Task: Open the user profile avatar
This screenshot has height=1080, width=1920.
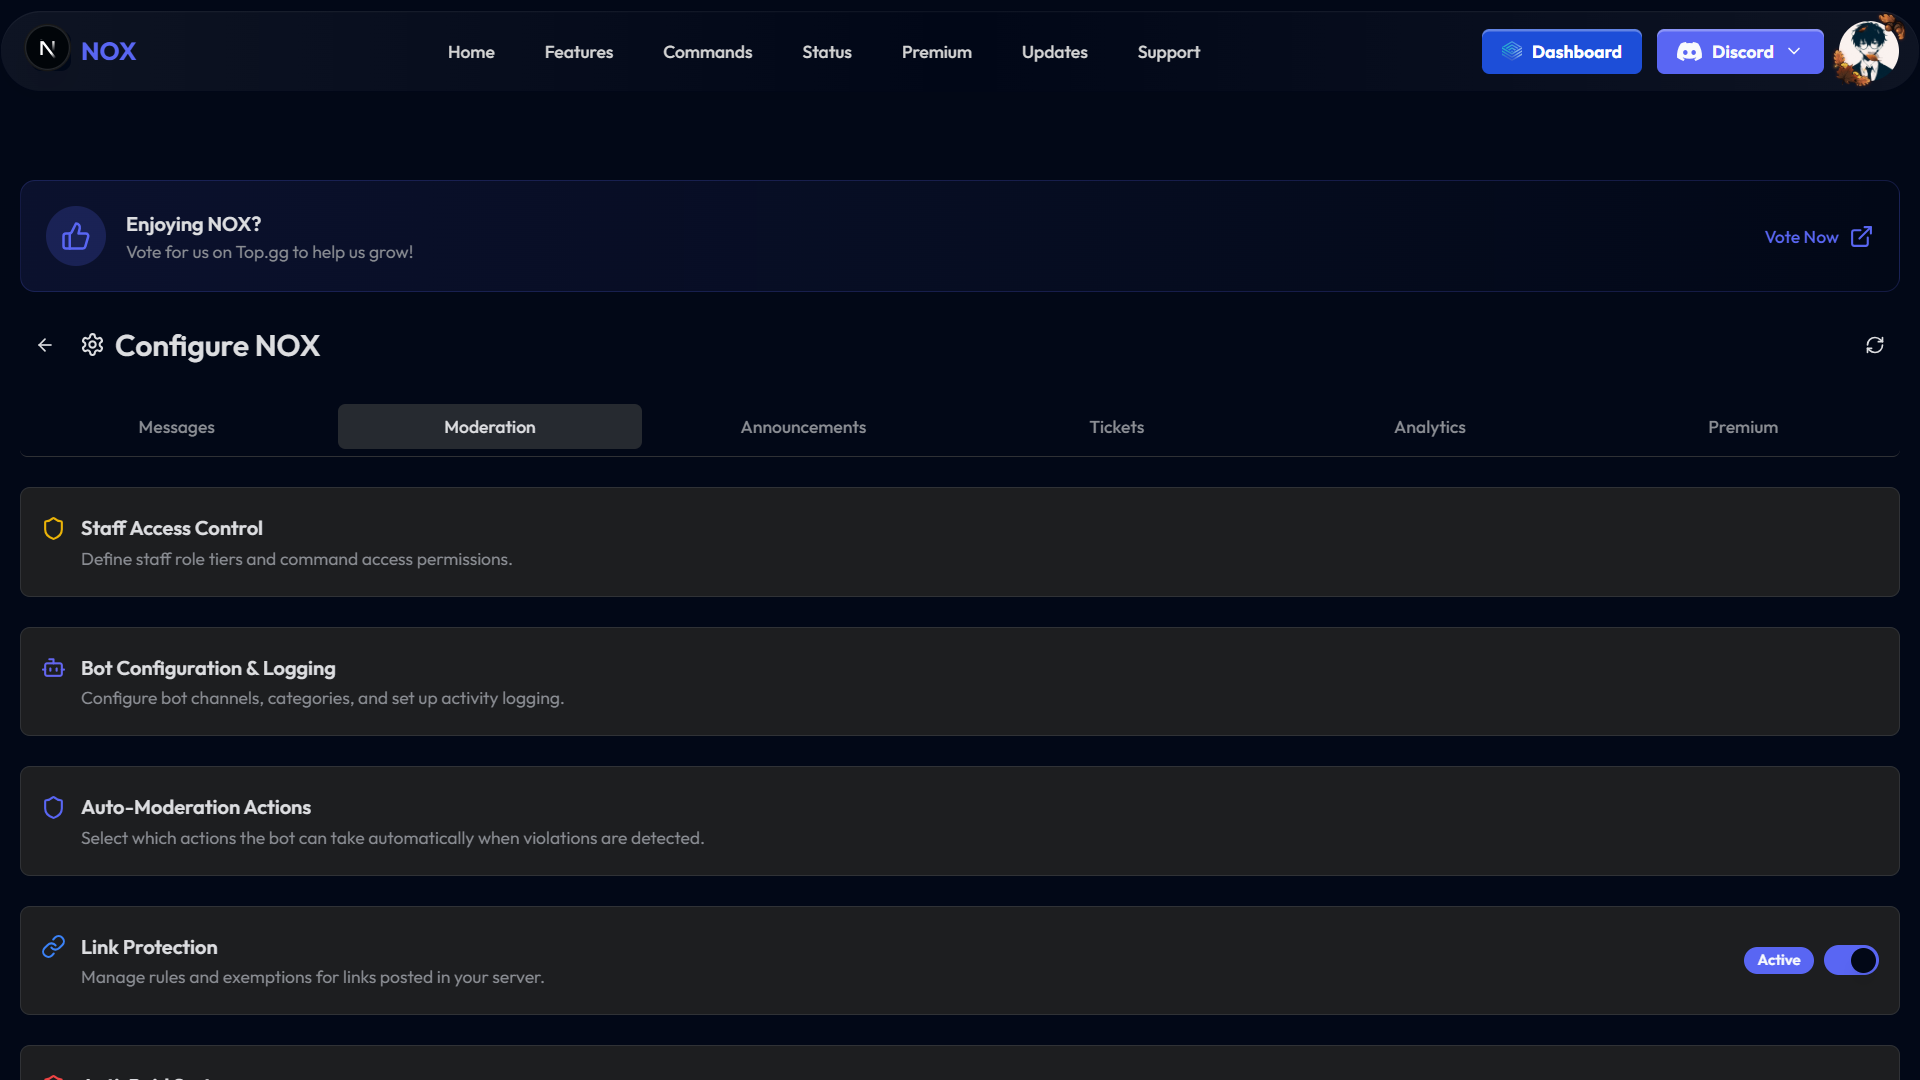Action: click(x=1869, y=51)
